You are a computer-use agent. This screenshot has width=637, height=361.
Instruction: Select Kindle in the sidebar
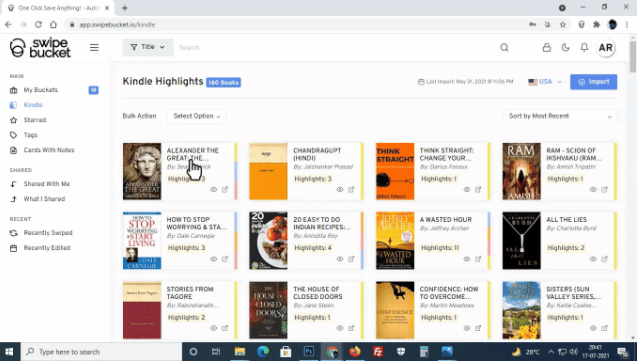32,105
